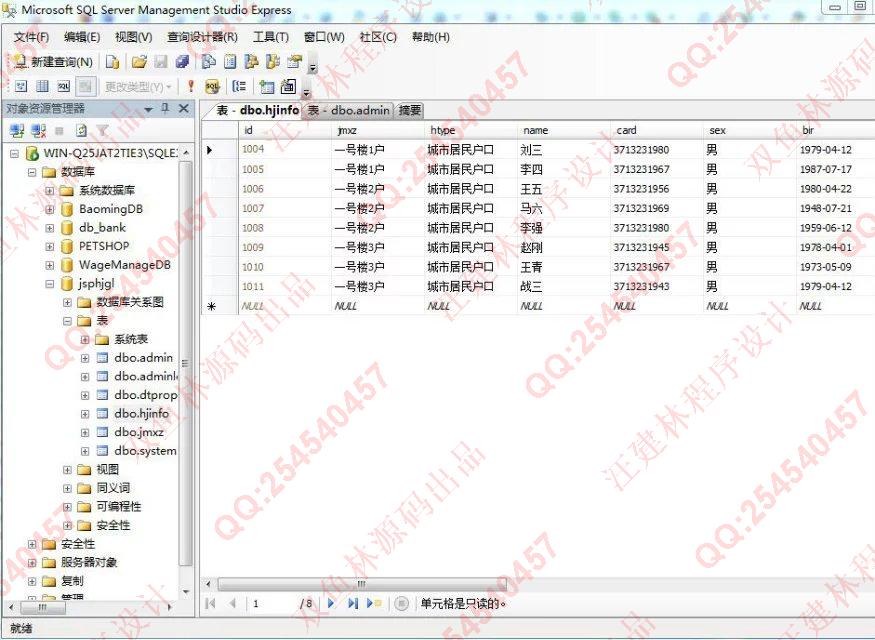Click the yellow verify SQL syntax icon
The width and height of the screenshot is (875, 640).
pos(212,86)
